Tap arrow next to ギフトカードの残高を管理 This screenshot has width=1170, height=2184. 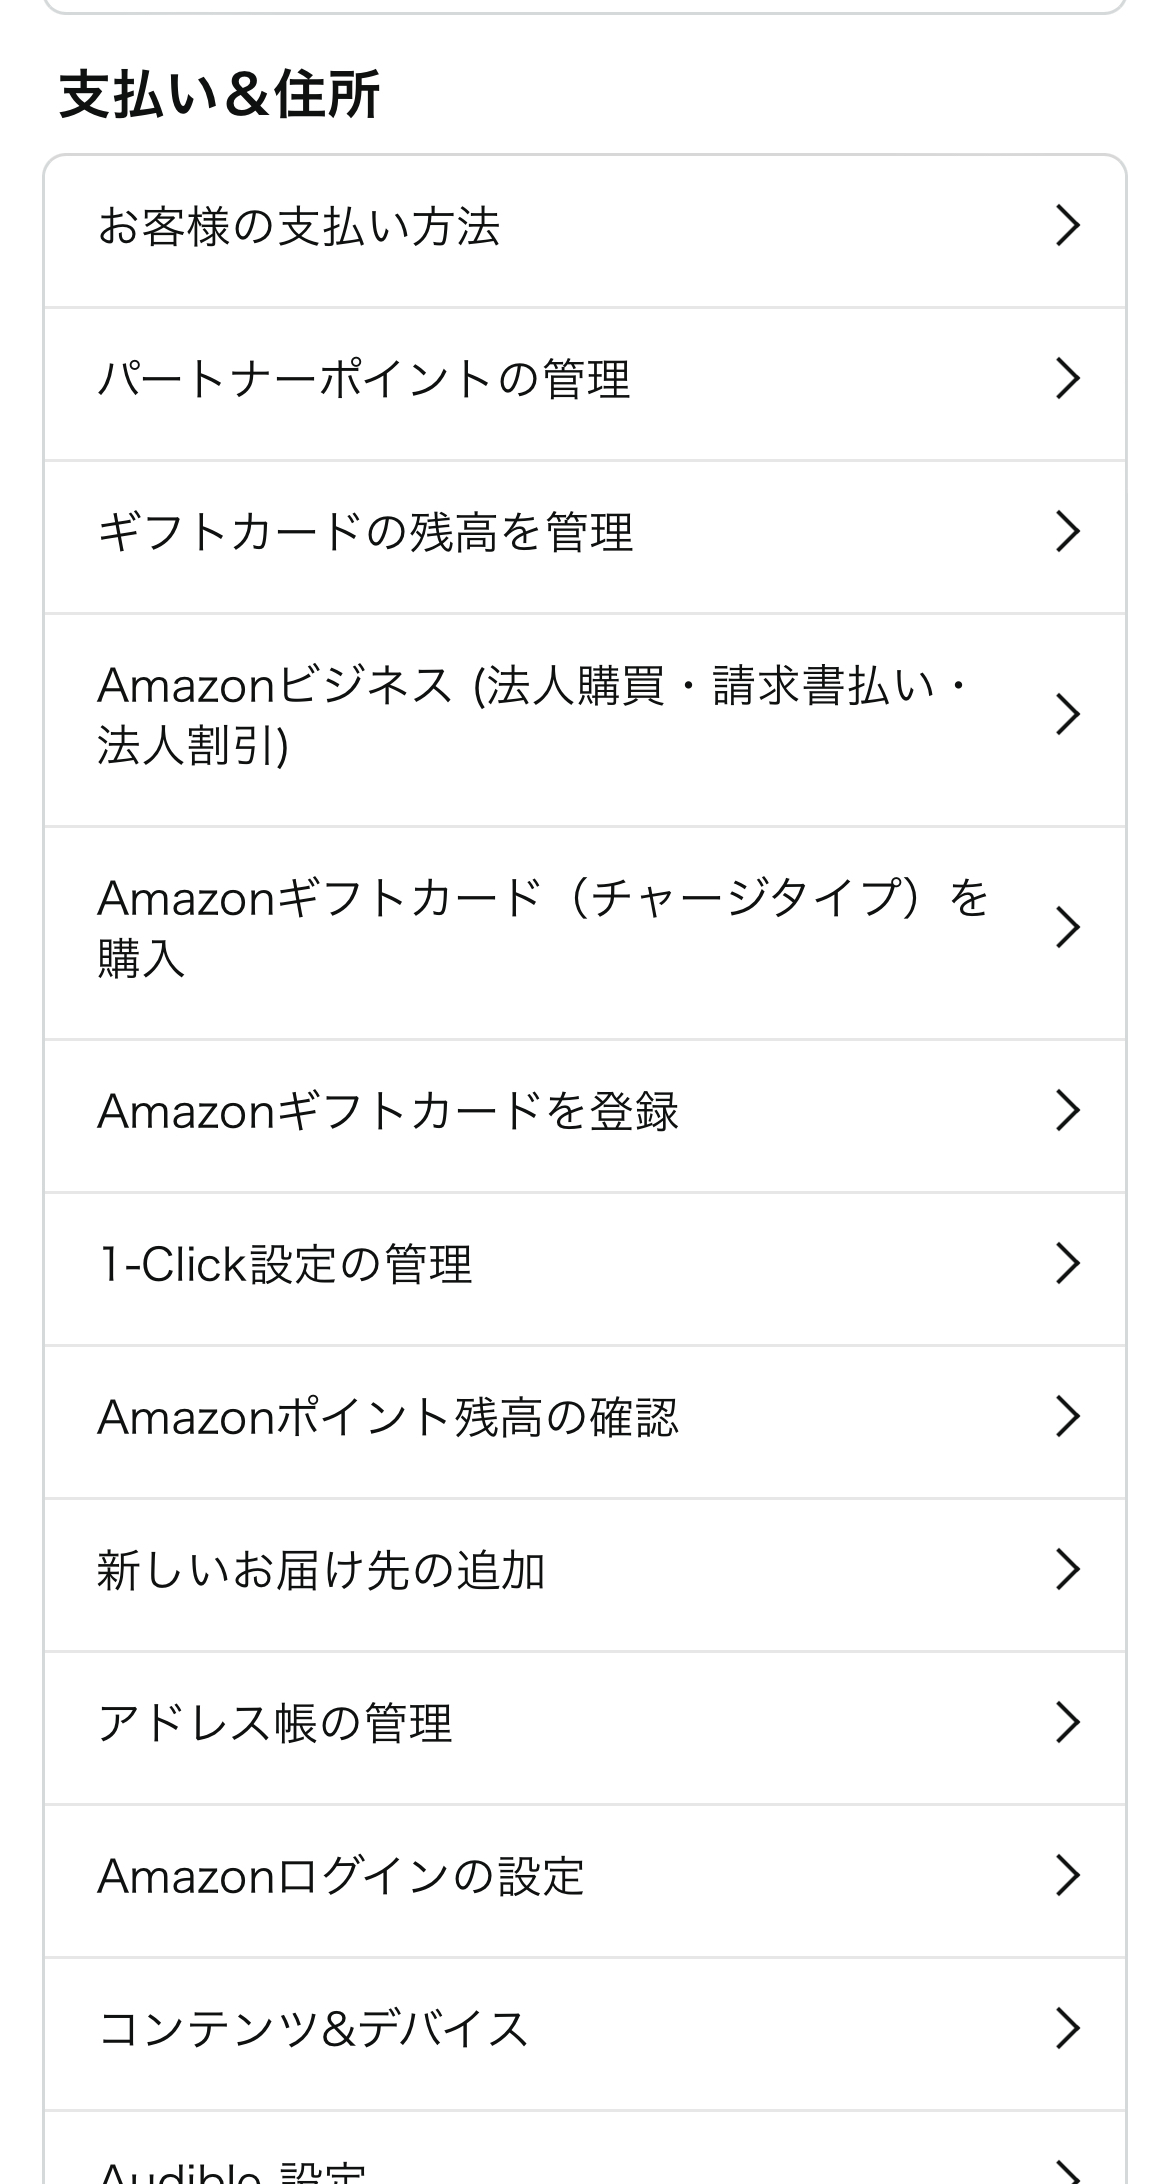coord(1067,532)
